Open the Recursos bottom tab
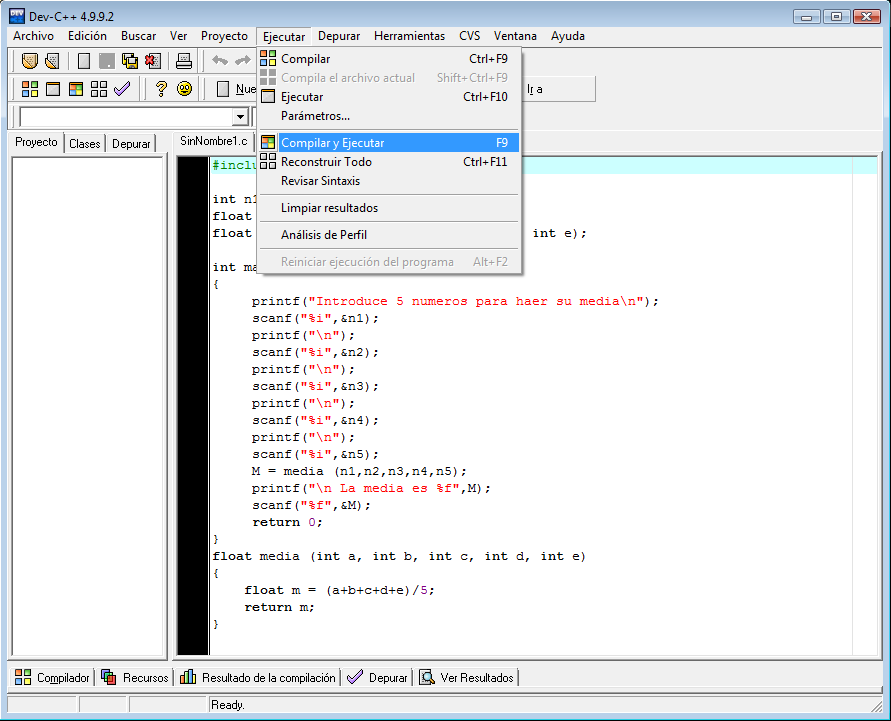Viewport: 891px width, 721px height. click(x=135, y=677)
